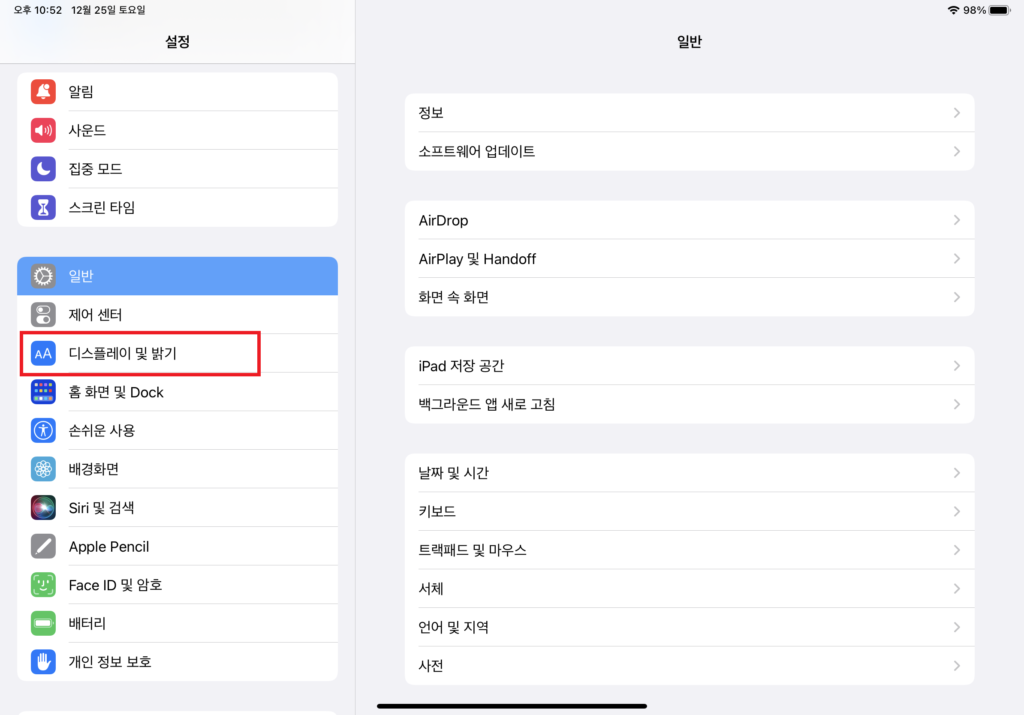Open the 화면 속 화면 chevron
This screenshot has width=1024, height=715.
tap(957, 297)
